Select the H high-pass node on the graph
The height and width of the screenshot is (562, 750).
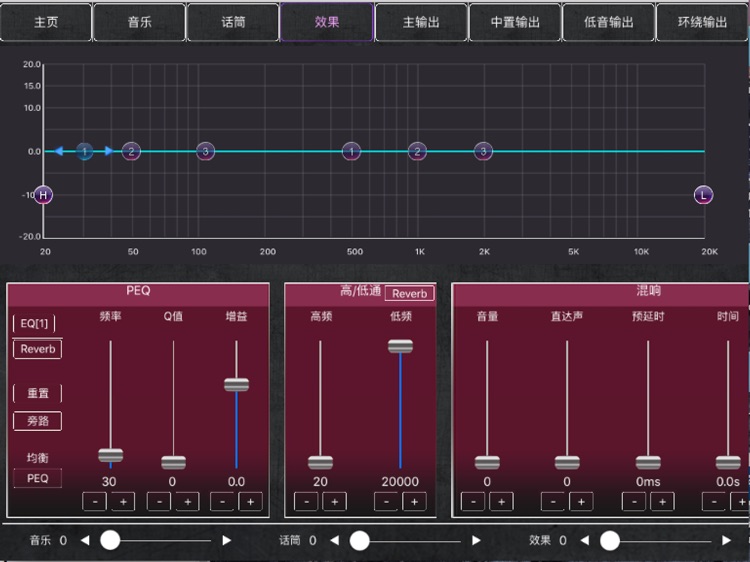[x=44, y=195]
